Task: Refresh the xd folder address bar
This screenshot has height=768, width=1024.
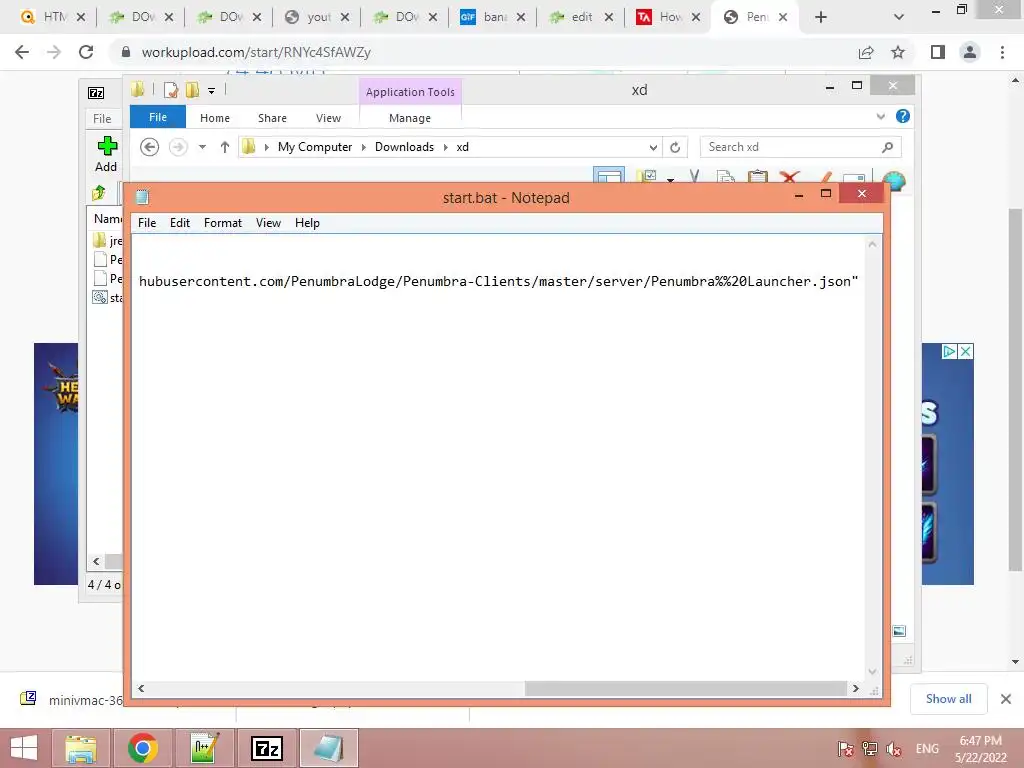Action: 675,148
